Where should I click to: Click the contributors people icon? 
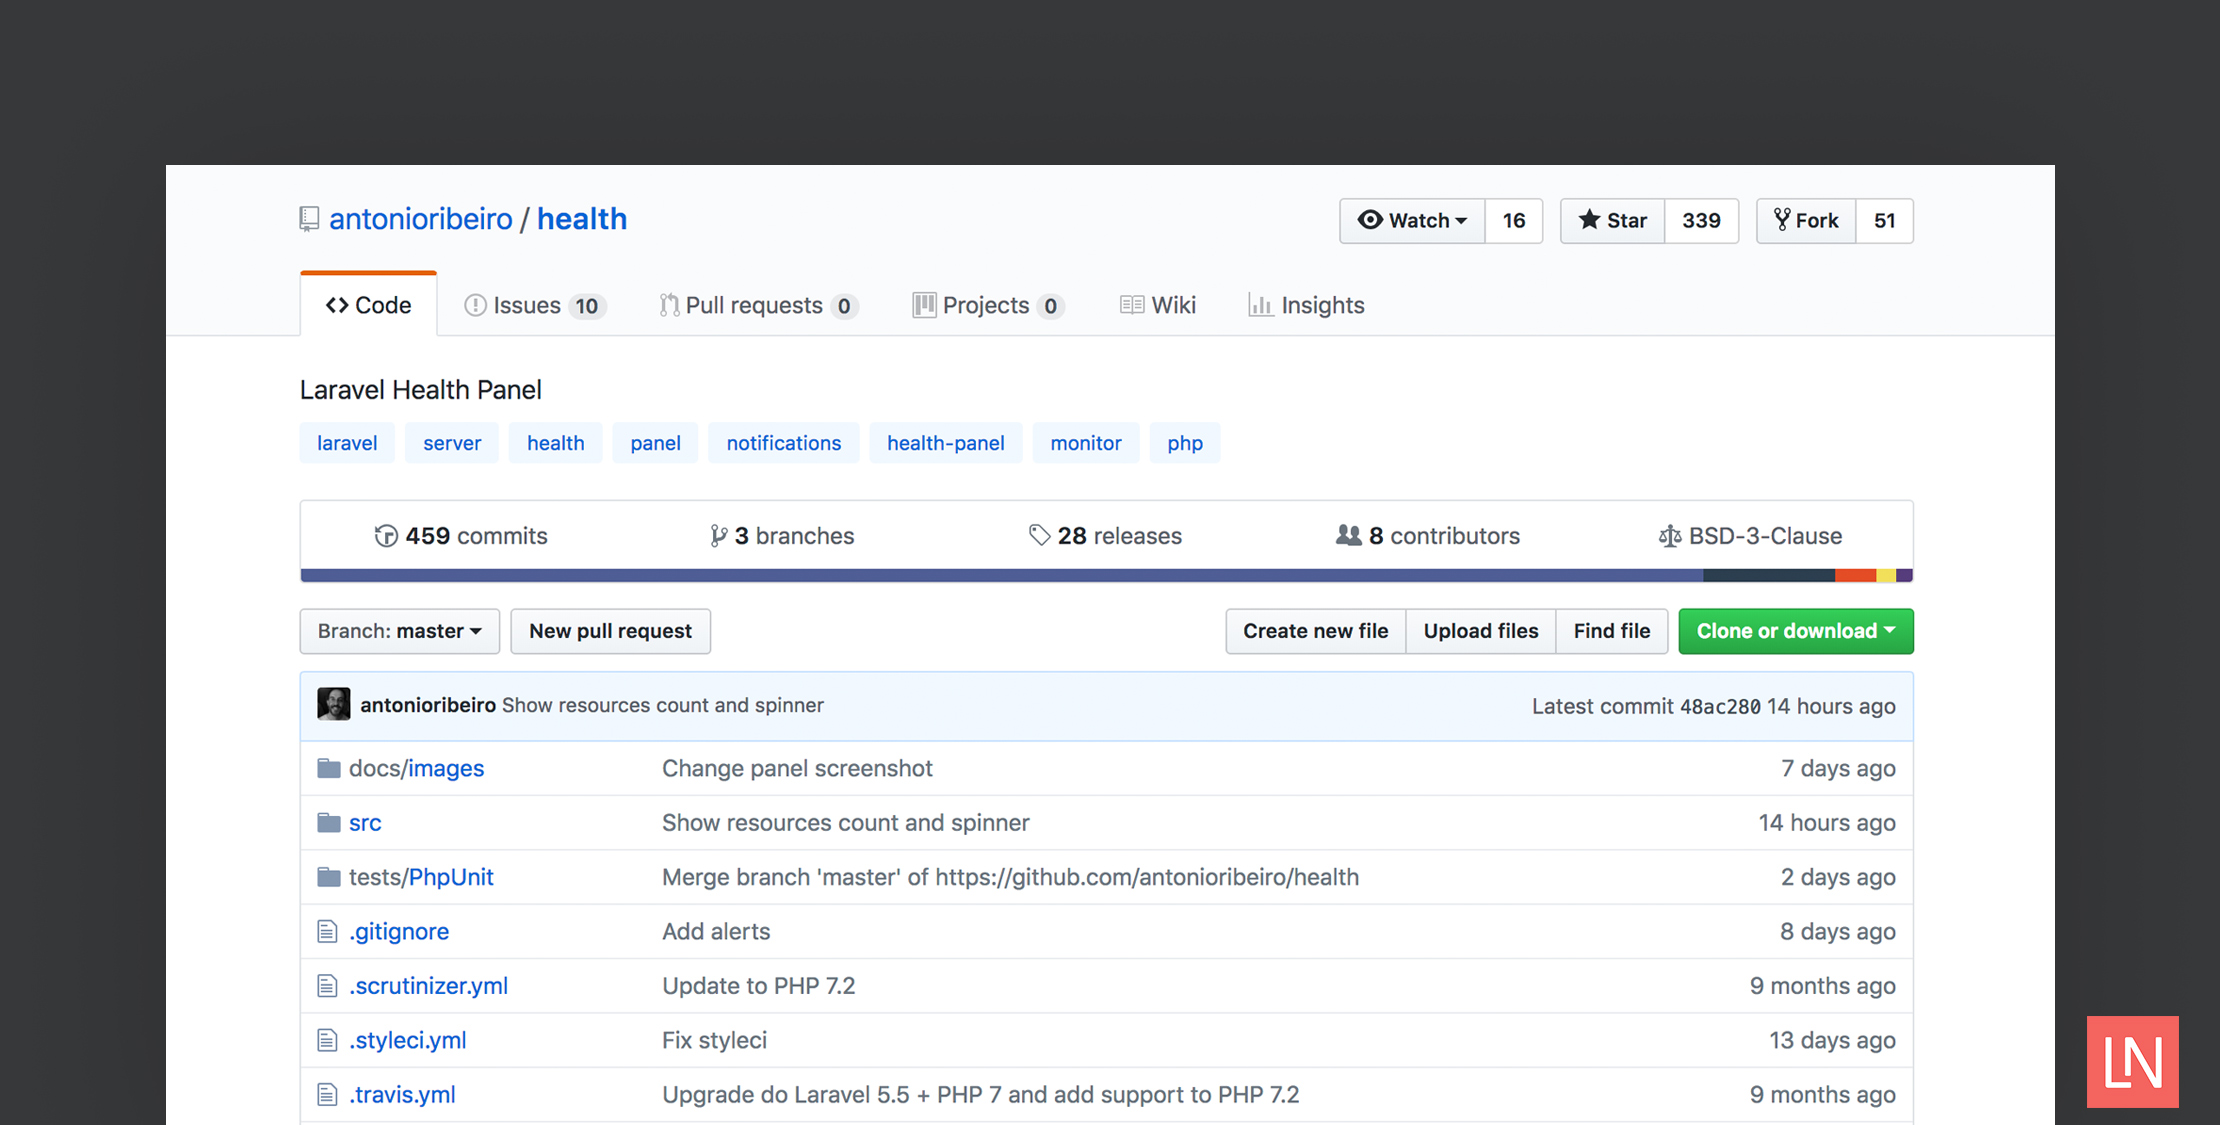point(1349,535)
